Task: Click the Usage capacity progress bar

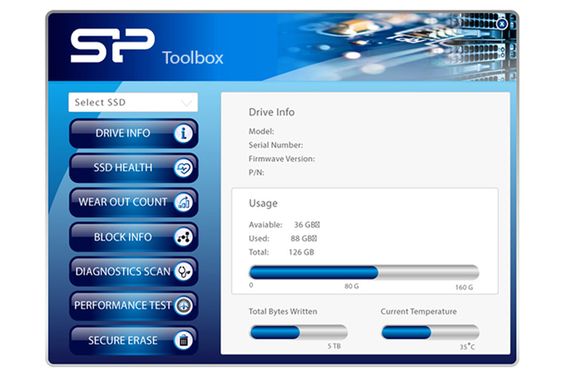Action: (364, 272)
